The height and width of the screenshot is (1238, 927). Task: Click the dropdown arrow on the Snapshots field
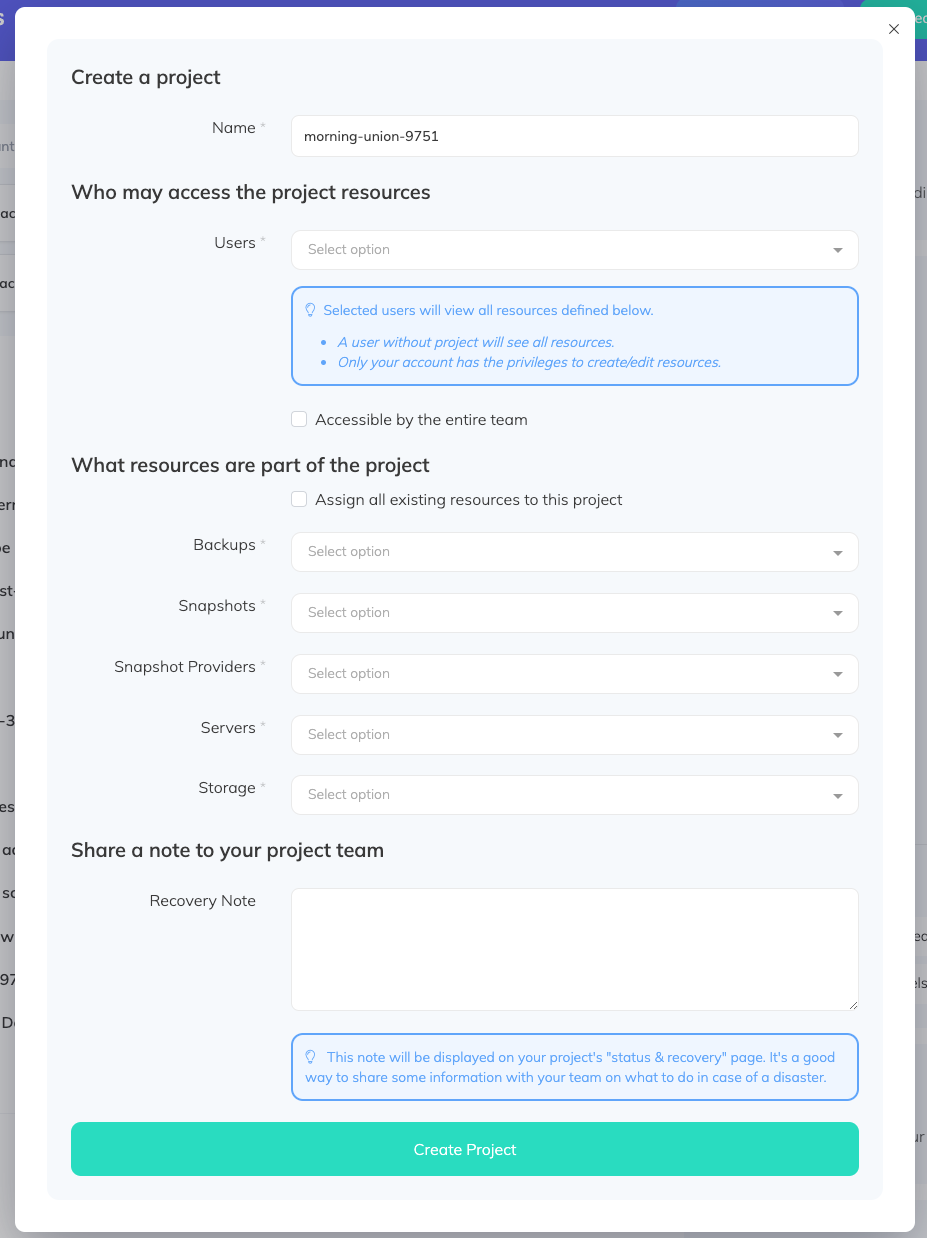click(838, 613)
